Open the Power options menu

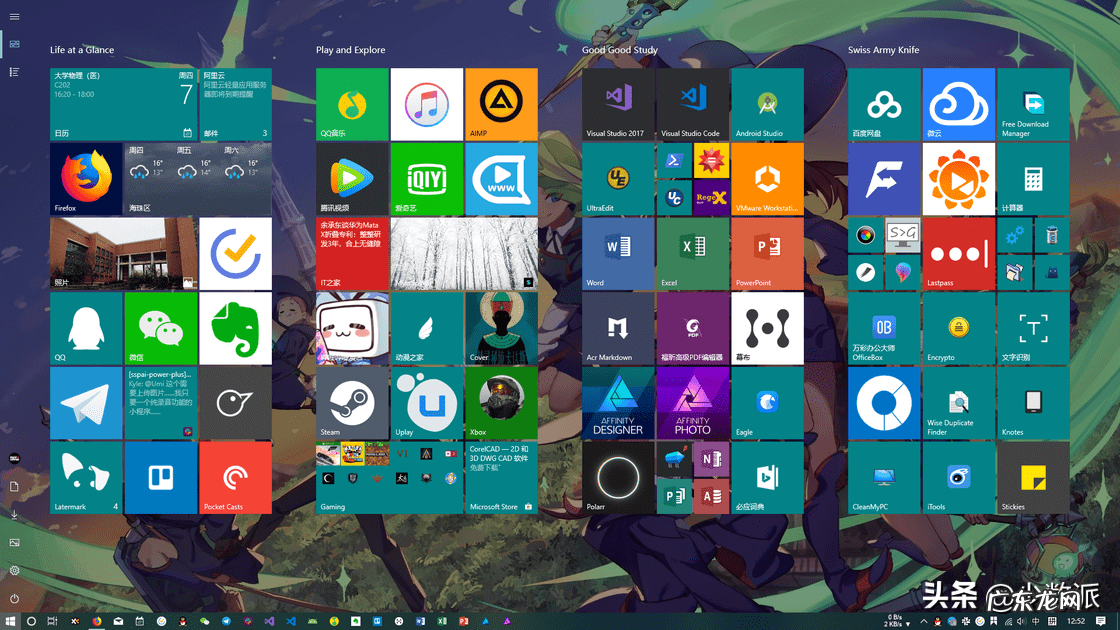click(x=14, y=598)
